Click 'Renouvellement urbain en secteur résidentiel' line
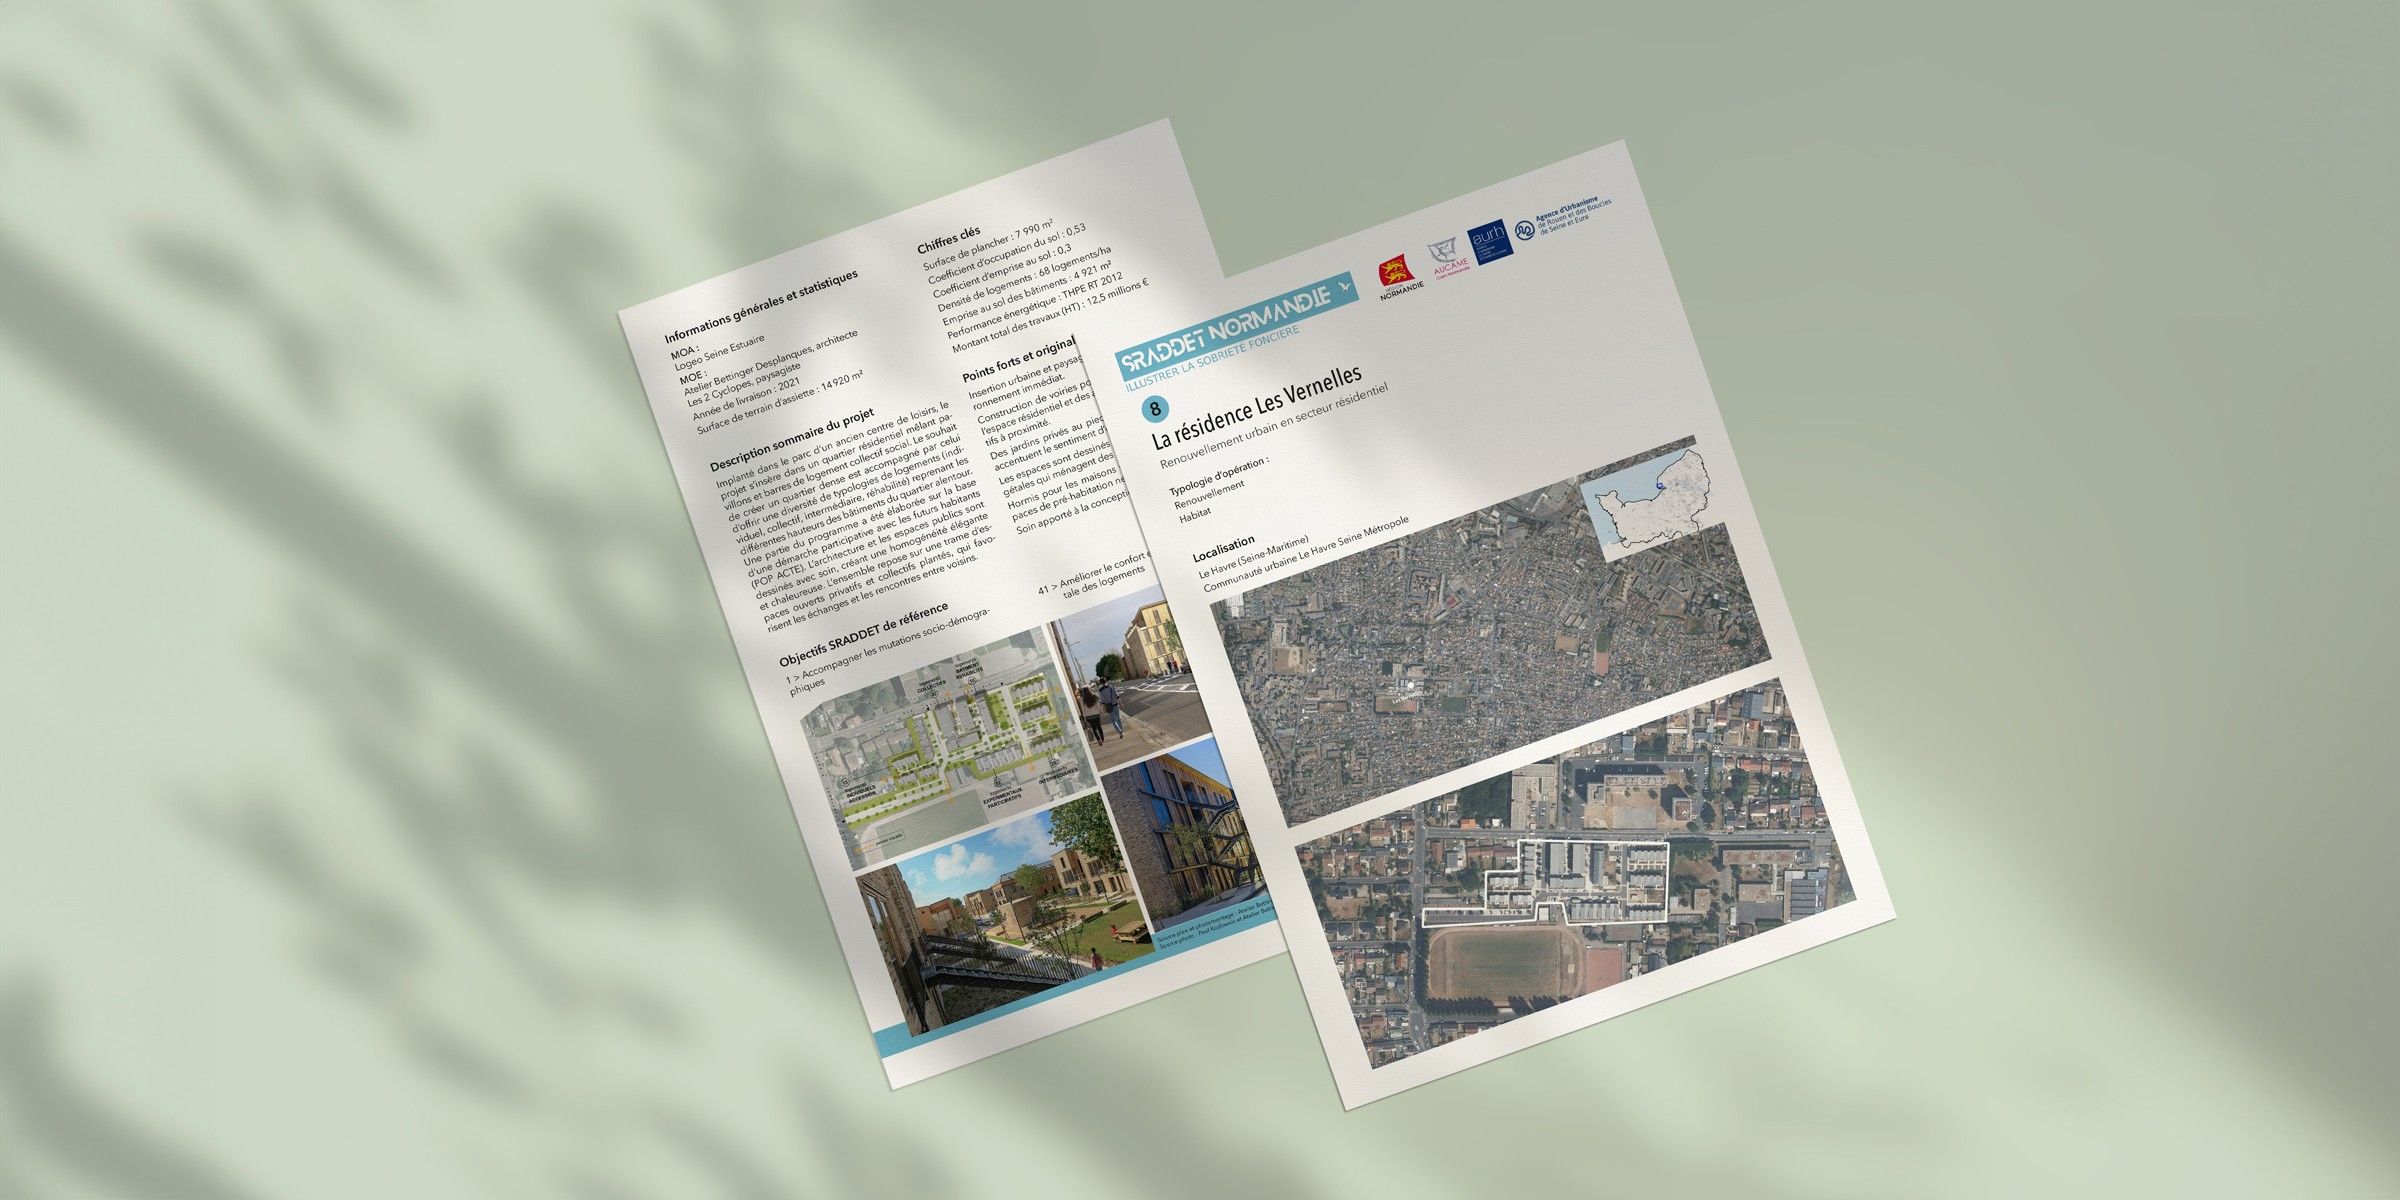Image resolution: width=2400 pixels, height=1200 pixels. tap(1275, 426)
